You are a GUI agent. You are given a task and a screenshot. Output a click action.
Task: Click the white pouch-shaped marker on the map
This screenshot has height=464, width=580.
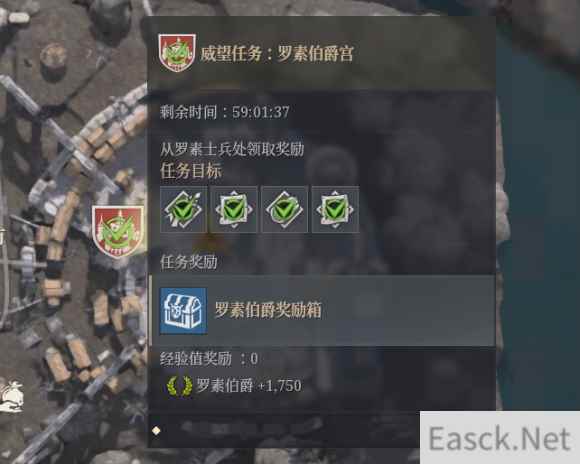[x=11, y=397]
